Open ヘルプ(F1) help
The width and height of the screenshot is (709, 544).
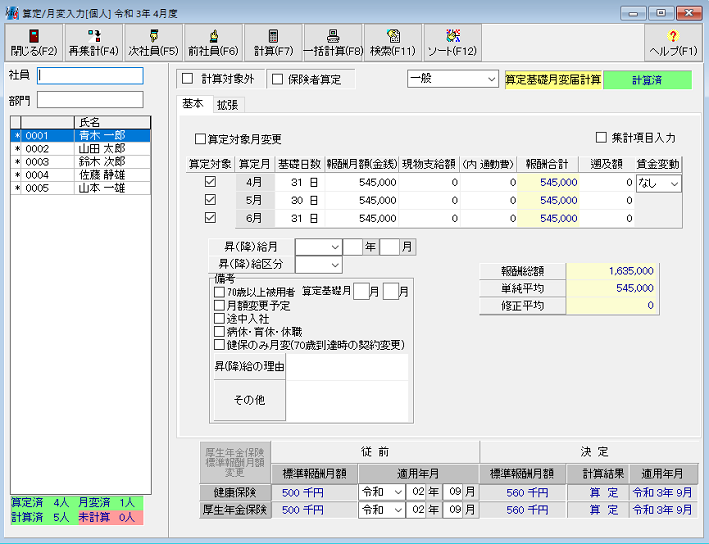pyautogui.click(x=673, y=42)
